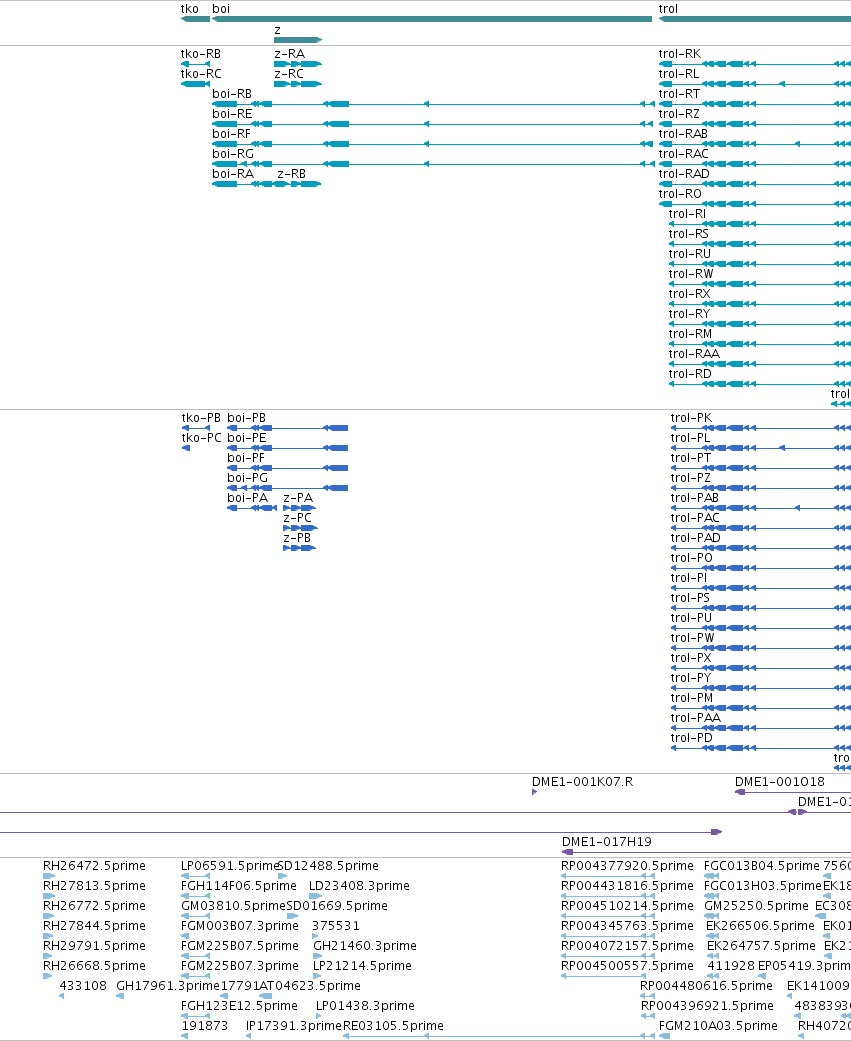Screen dimensions: 851x1041
Task: Select the trol-RAB transcript label
Action: coord(683,133)
